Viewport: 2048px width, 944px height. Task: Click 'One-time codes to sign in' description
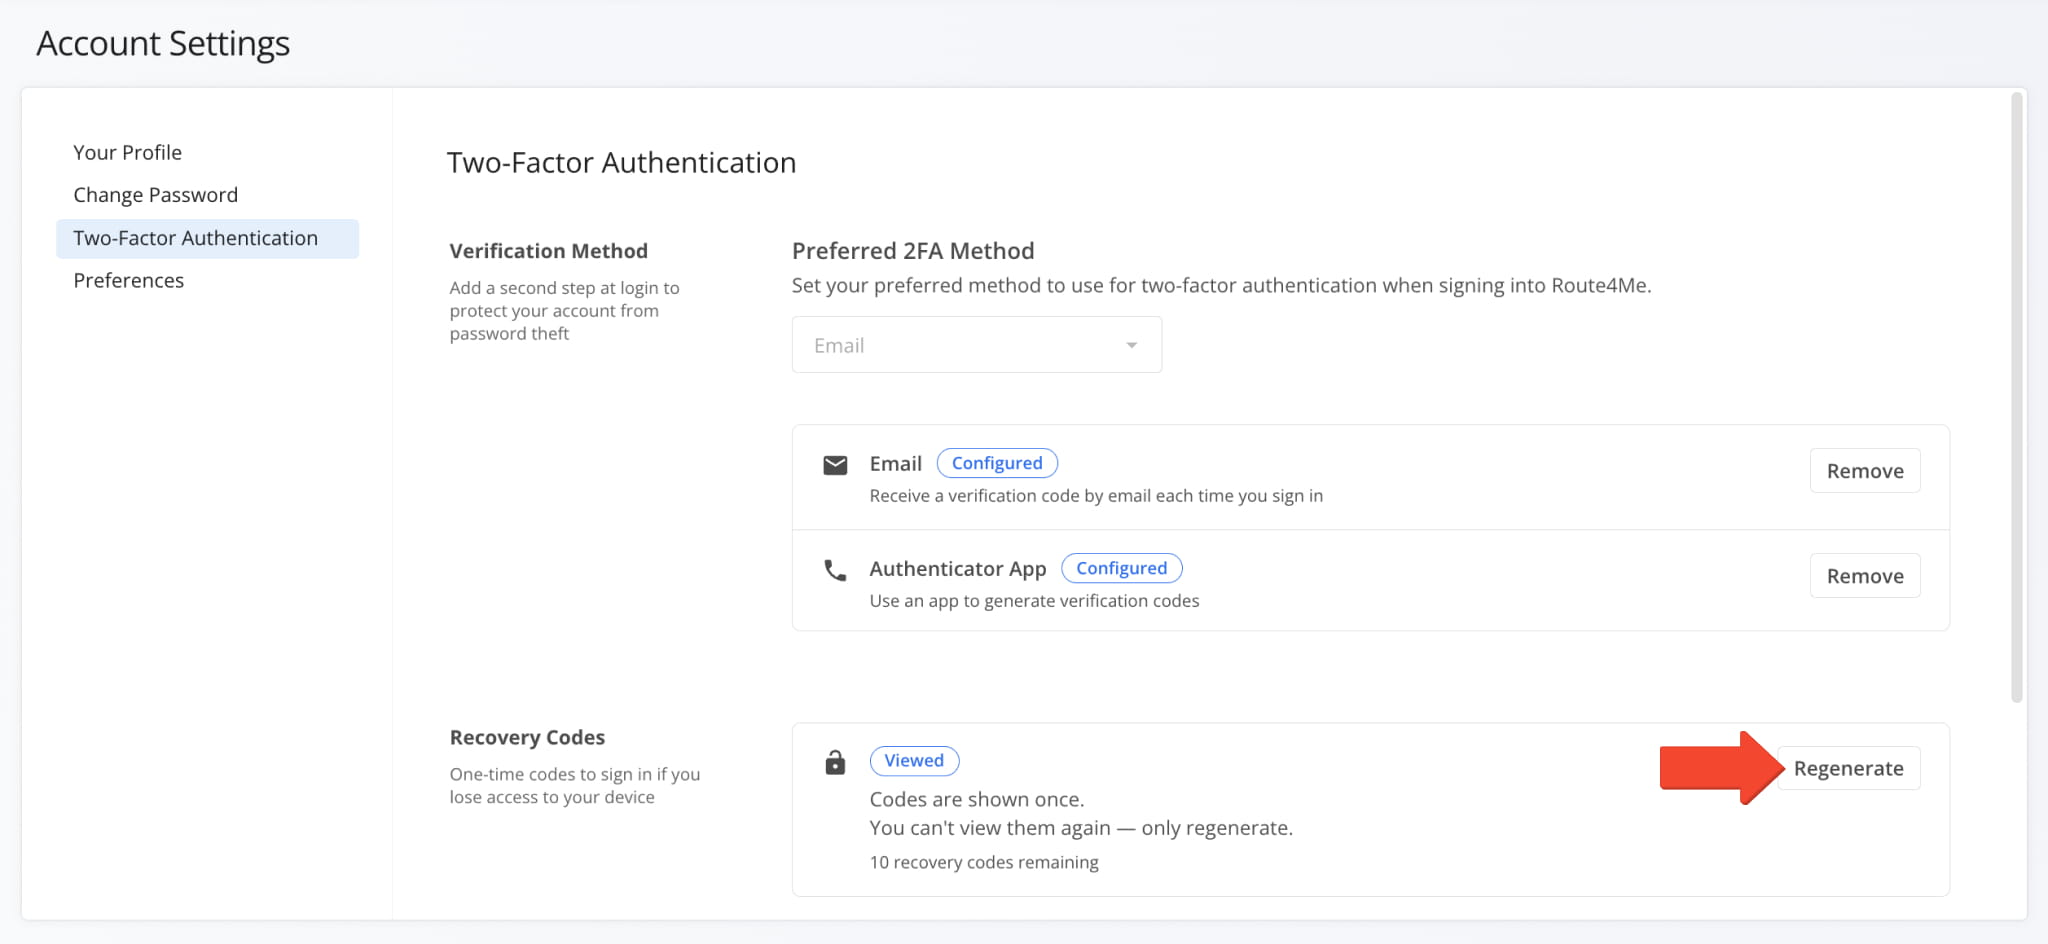(x=574, y=786)
